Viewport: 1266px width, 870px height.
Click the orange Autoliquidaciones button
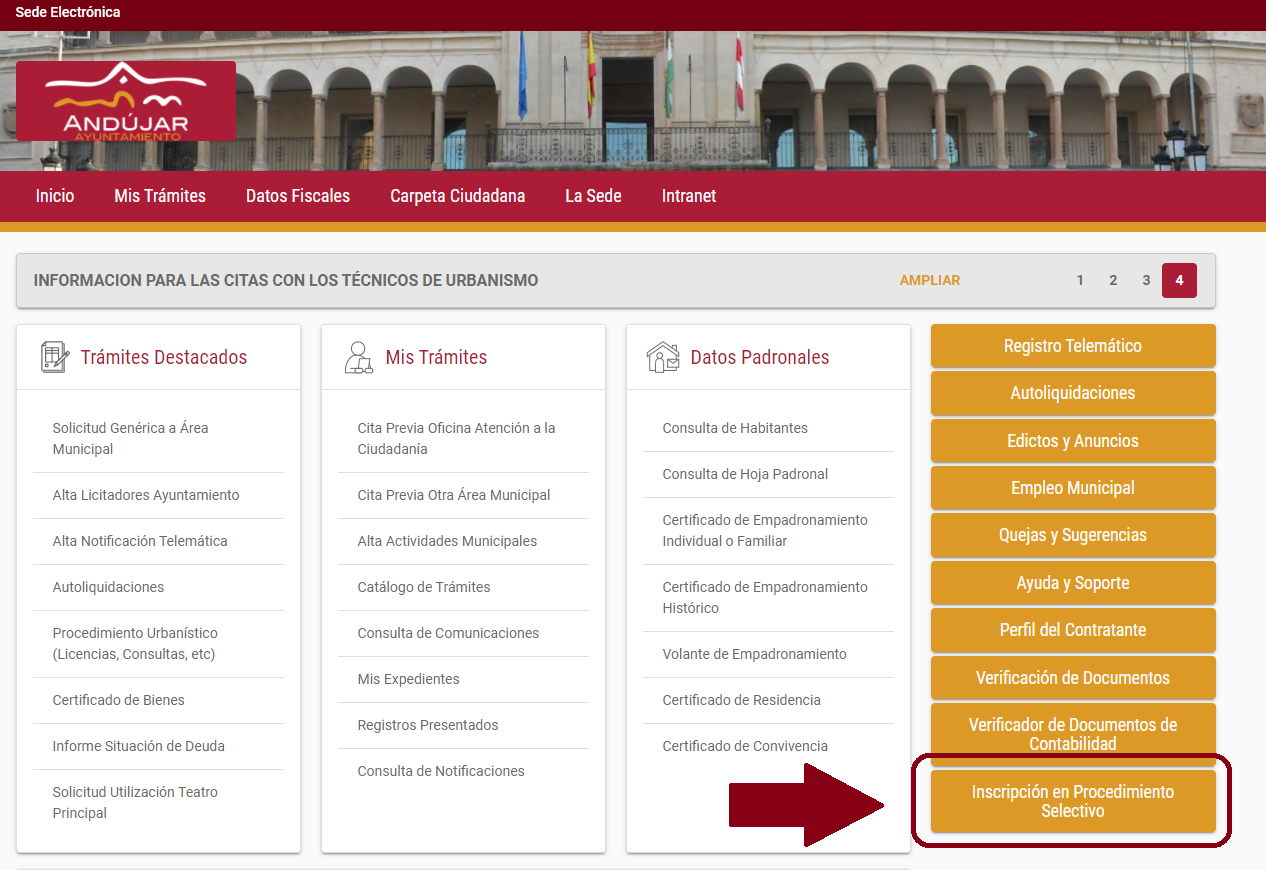pos(1073,393)
